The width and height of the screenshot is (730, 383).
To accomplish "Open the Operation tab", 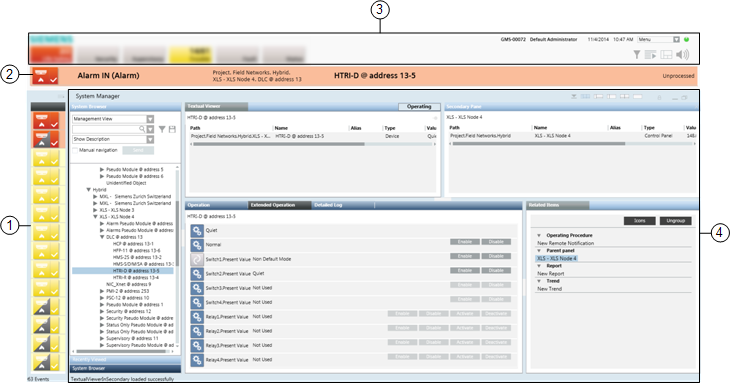I will click(x=199, y=205).
